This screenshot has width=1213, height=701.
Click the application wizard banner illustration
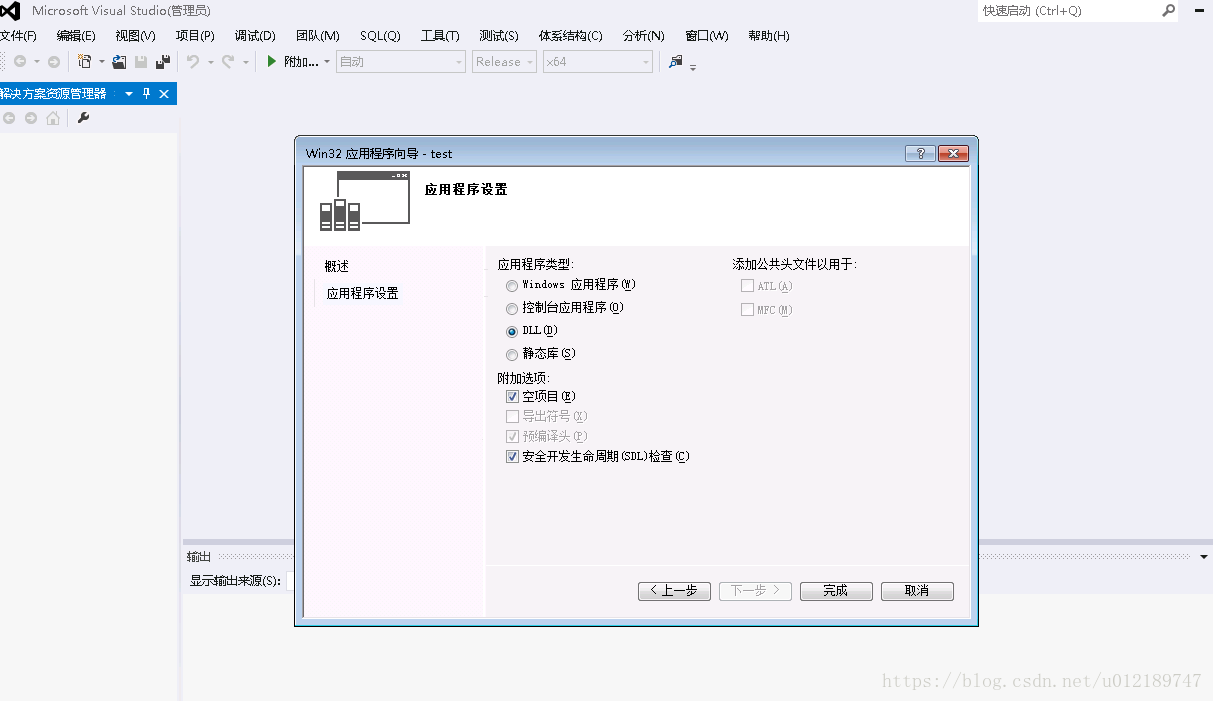pyautogui.click(x=365, y=200)
